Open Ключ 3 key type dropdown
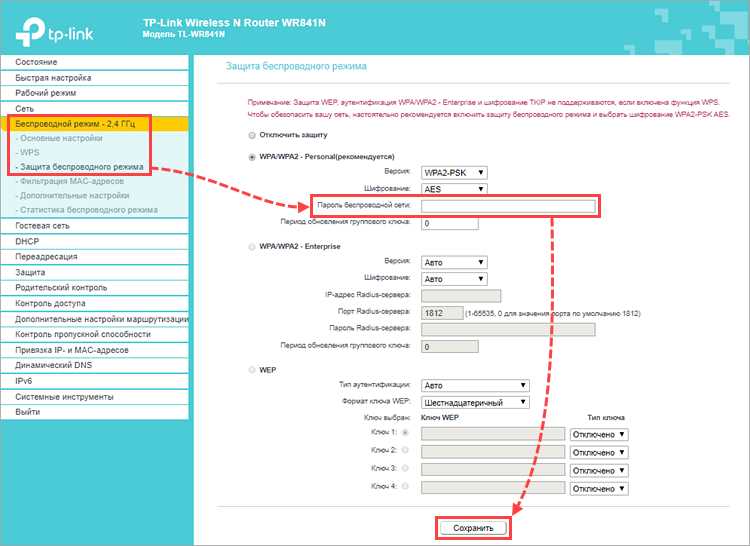Image resolution: width=750 pixels, height=546 pixels. click(x=599, y=470)
